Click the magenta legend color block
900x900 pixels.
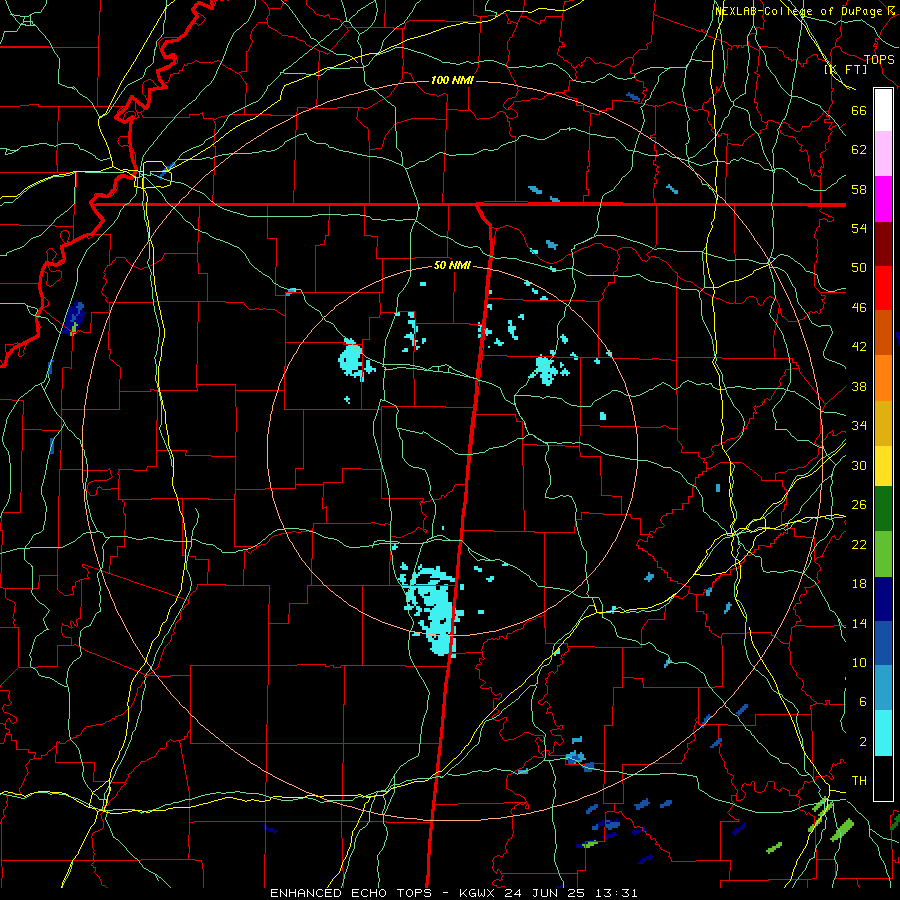[x=883, y=199]
